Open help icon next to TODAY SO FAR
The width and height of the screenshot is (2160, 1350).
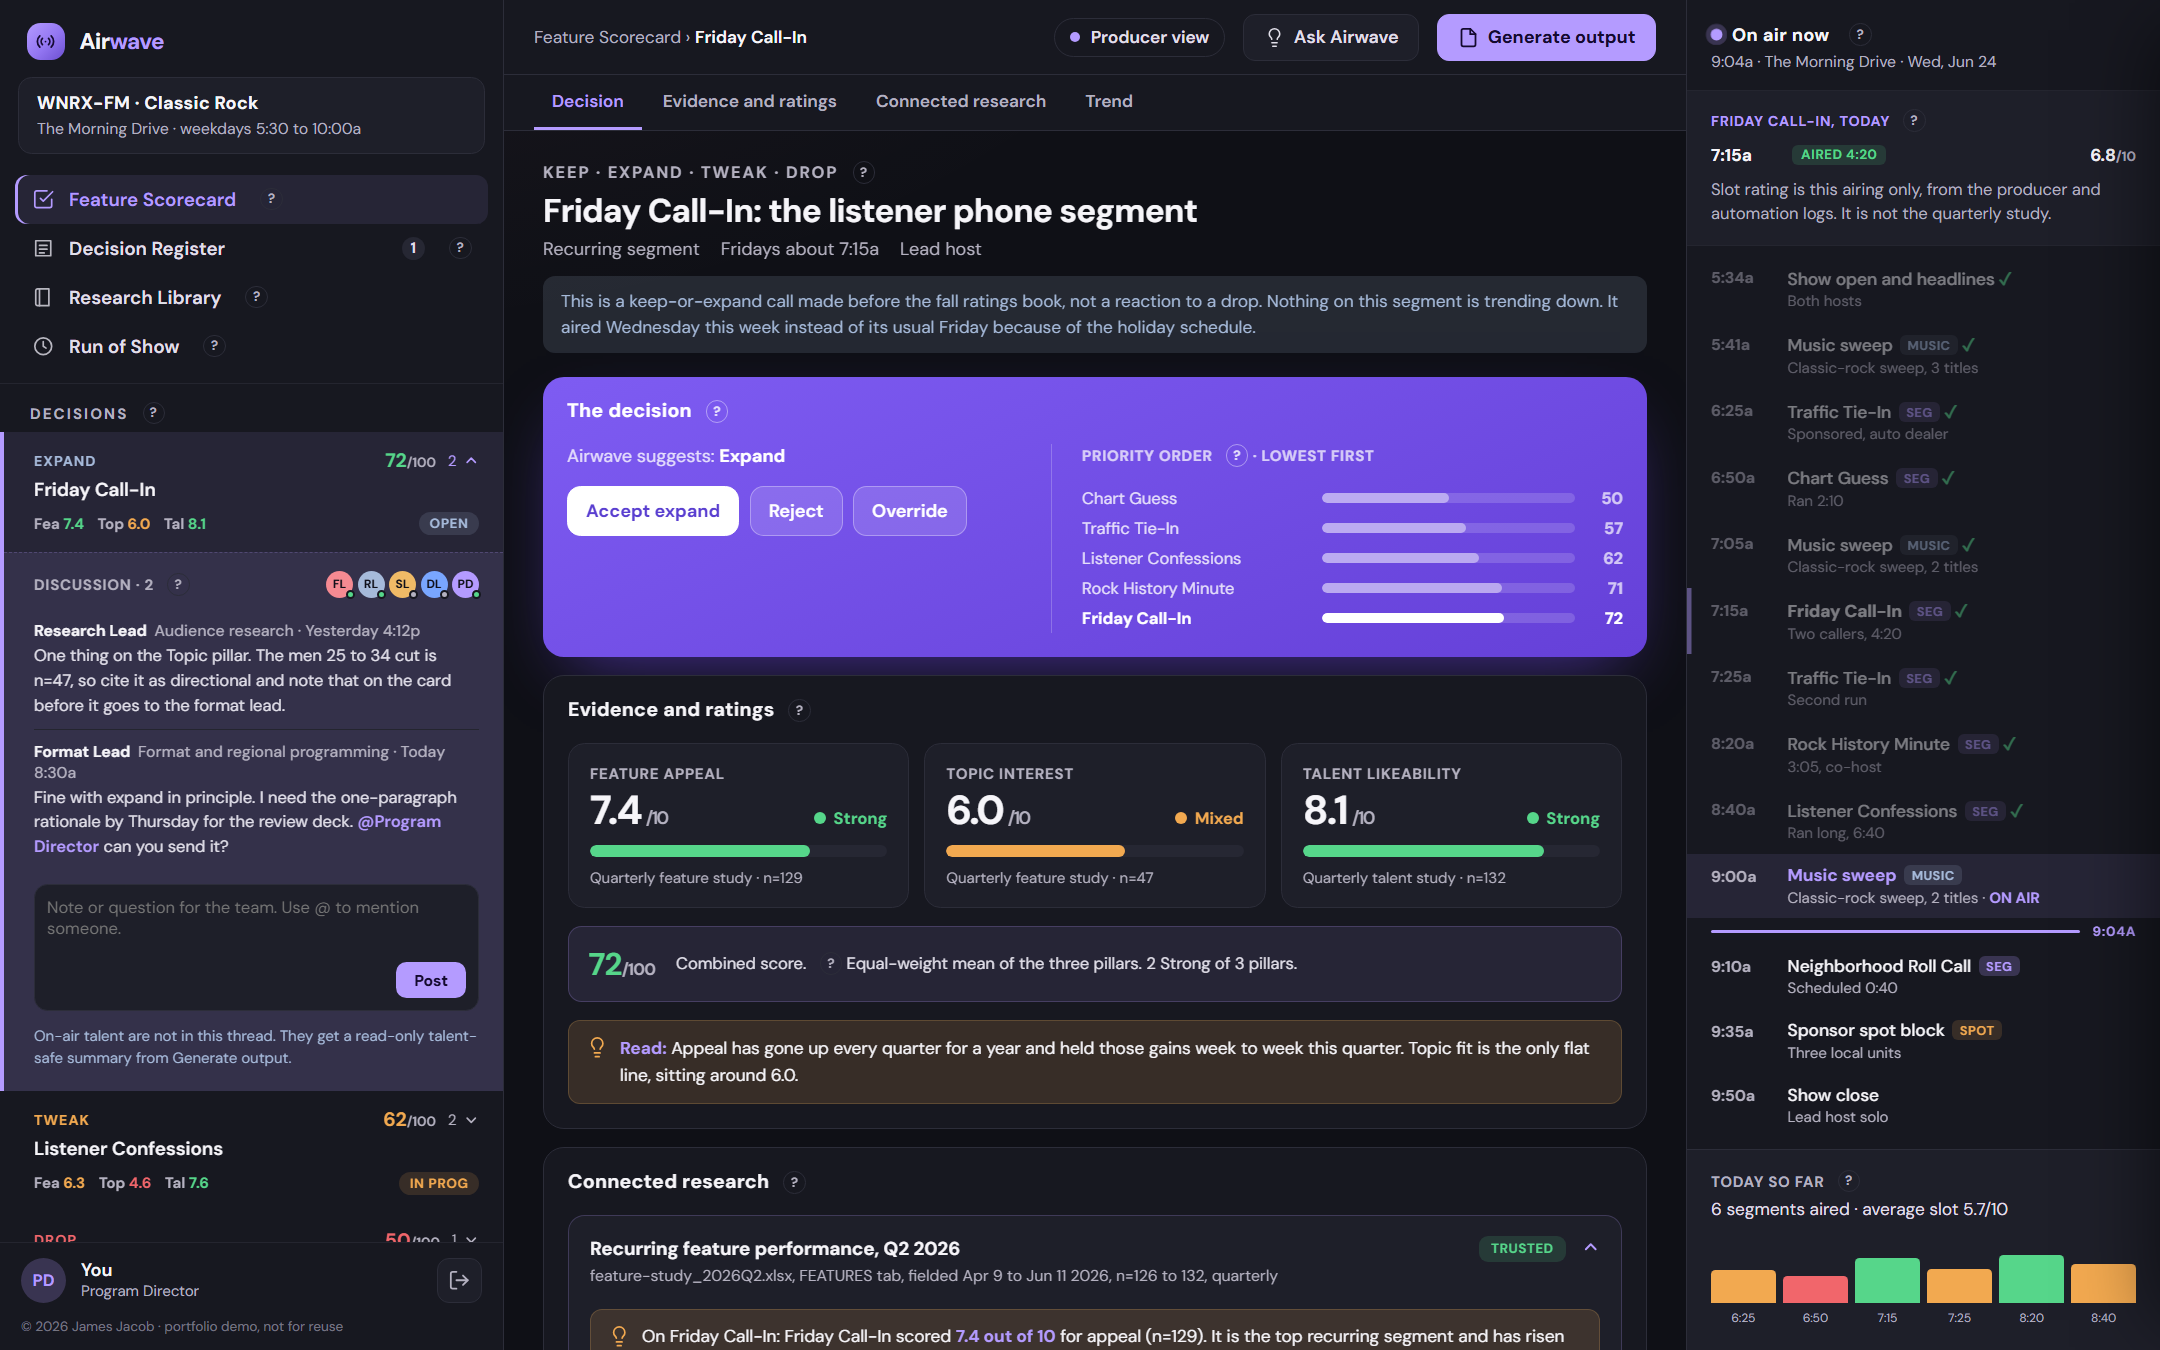(1848, 1181)
